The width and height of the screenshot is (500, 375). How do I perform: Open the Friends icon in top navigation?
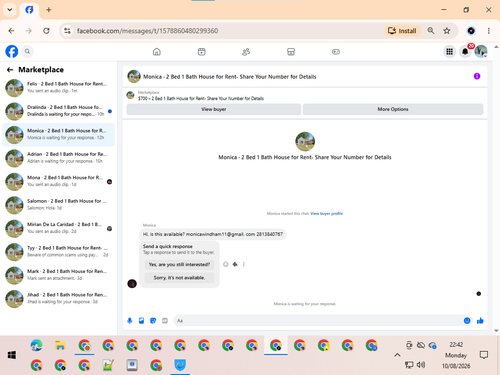[x=246, y=52]
